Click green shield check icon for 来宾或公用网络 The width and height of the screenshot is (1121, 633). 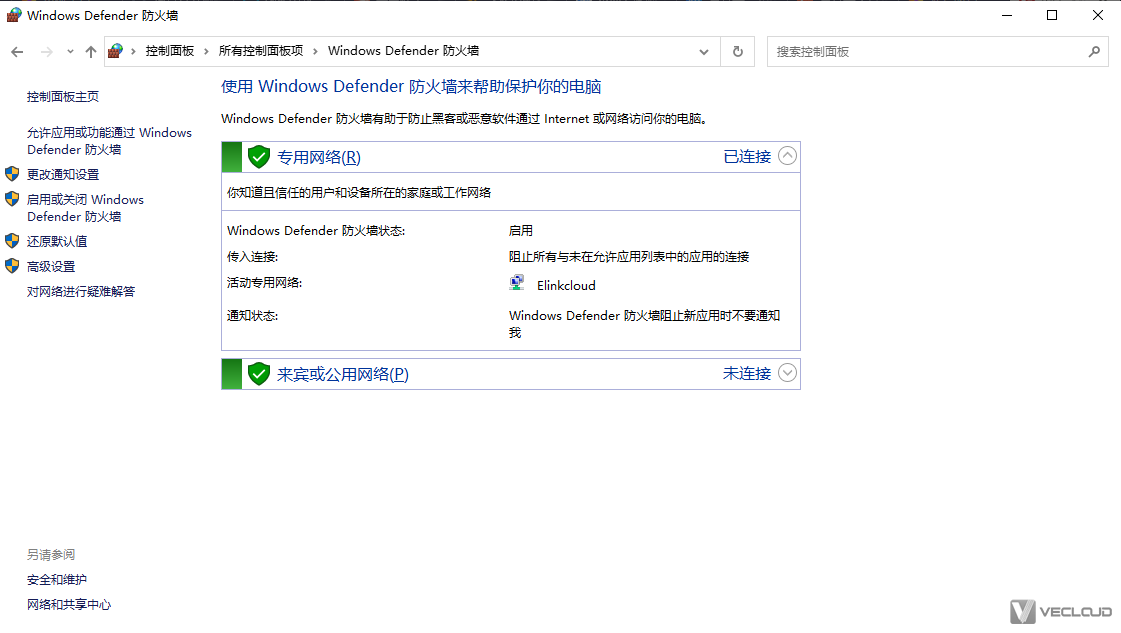point(259,373)
